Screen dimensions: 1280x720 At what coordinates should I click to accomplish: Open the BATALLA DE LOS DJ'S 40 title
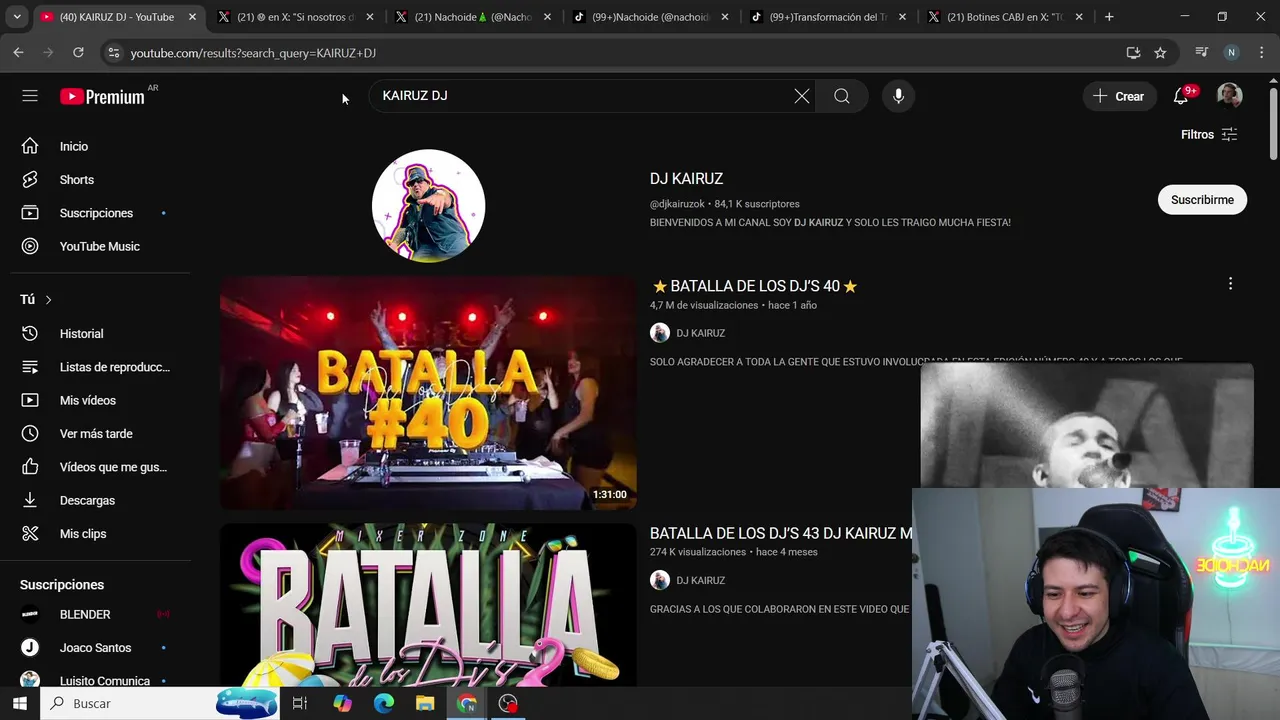click(x=754, y=286)
